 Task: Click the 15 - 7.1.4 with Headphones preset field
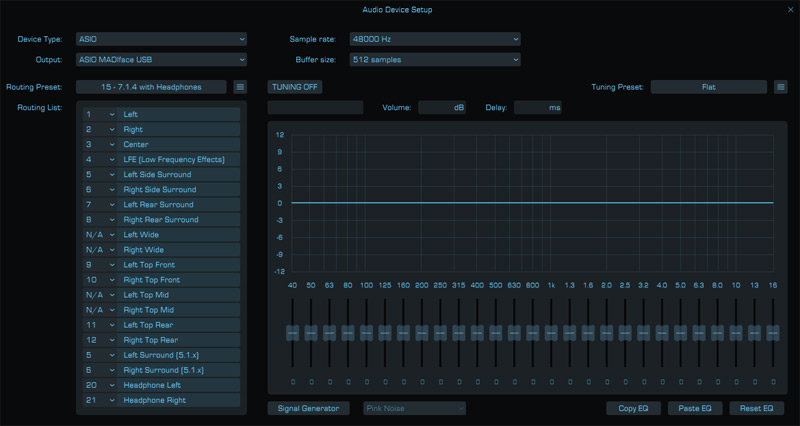click(150, 87)
